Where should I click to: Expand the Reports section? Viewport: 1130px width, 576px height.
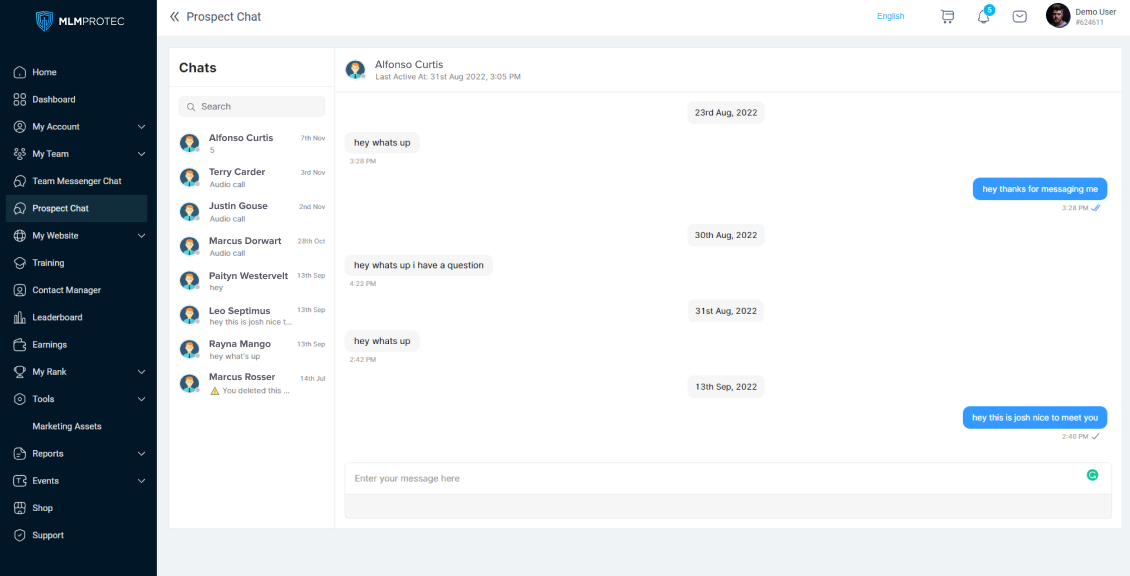80,454
